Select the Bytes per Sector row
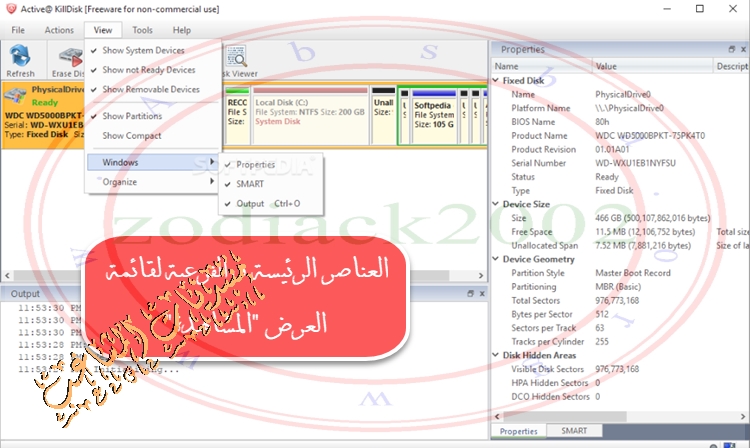 coord(620,314)
